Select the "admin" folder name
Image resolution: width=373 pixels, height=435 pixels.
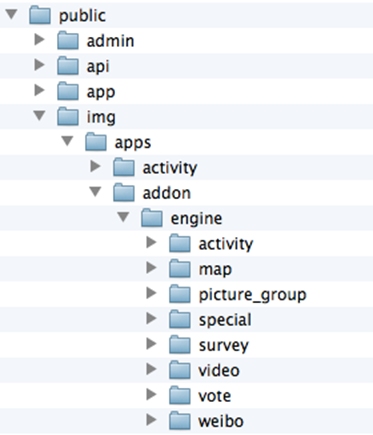[x=110, y=41]
